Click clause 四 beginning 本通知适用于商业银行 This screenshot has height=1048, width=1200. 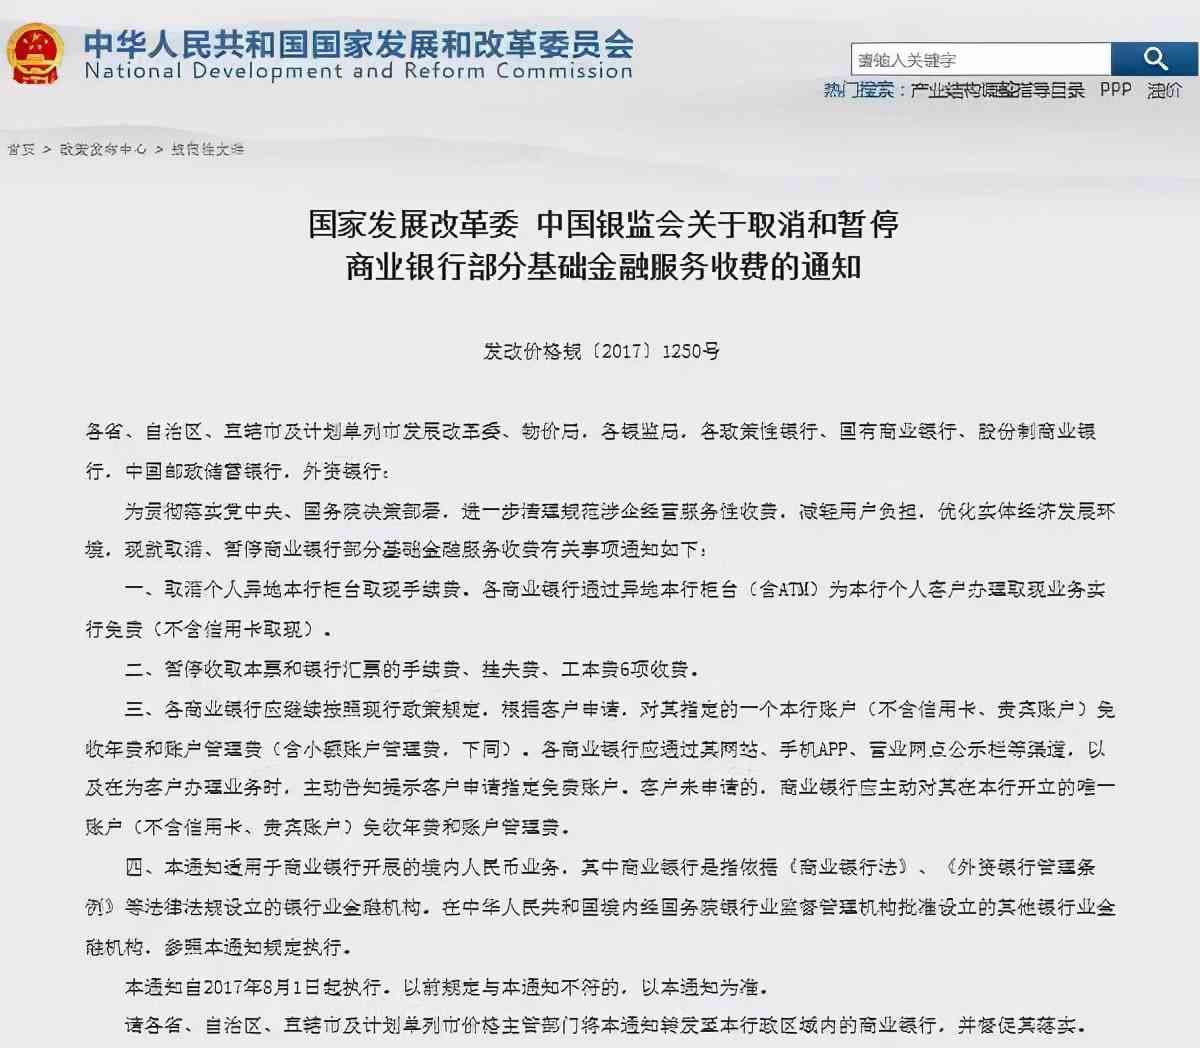click(620, 867)
